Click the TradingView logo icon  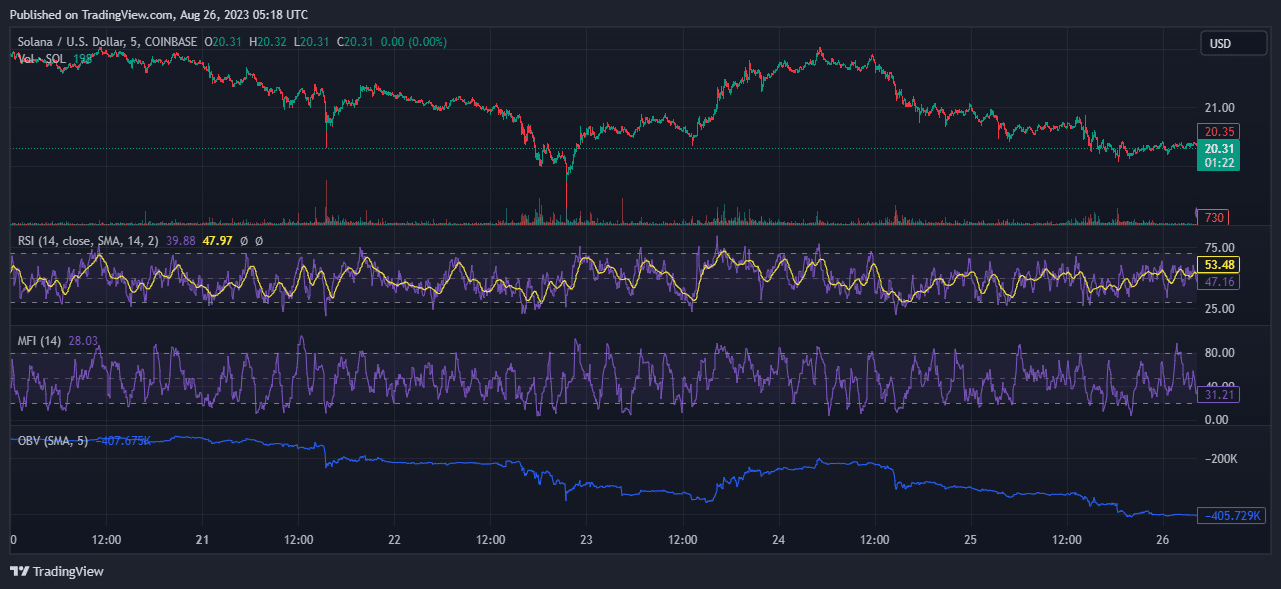pos(19,571)
